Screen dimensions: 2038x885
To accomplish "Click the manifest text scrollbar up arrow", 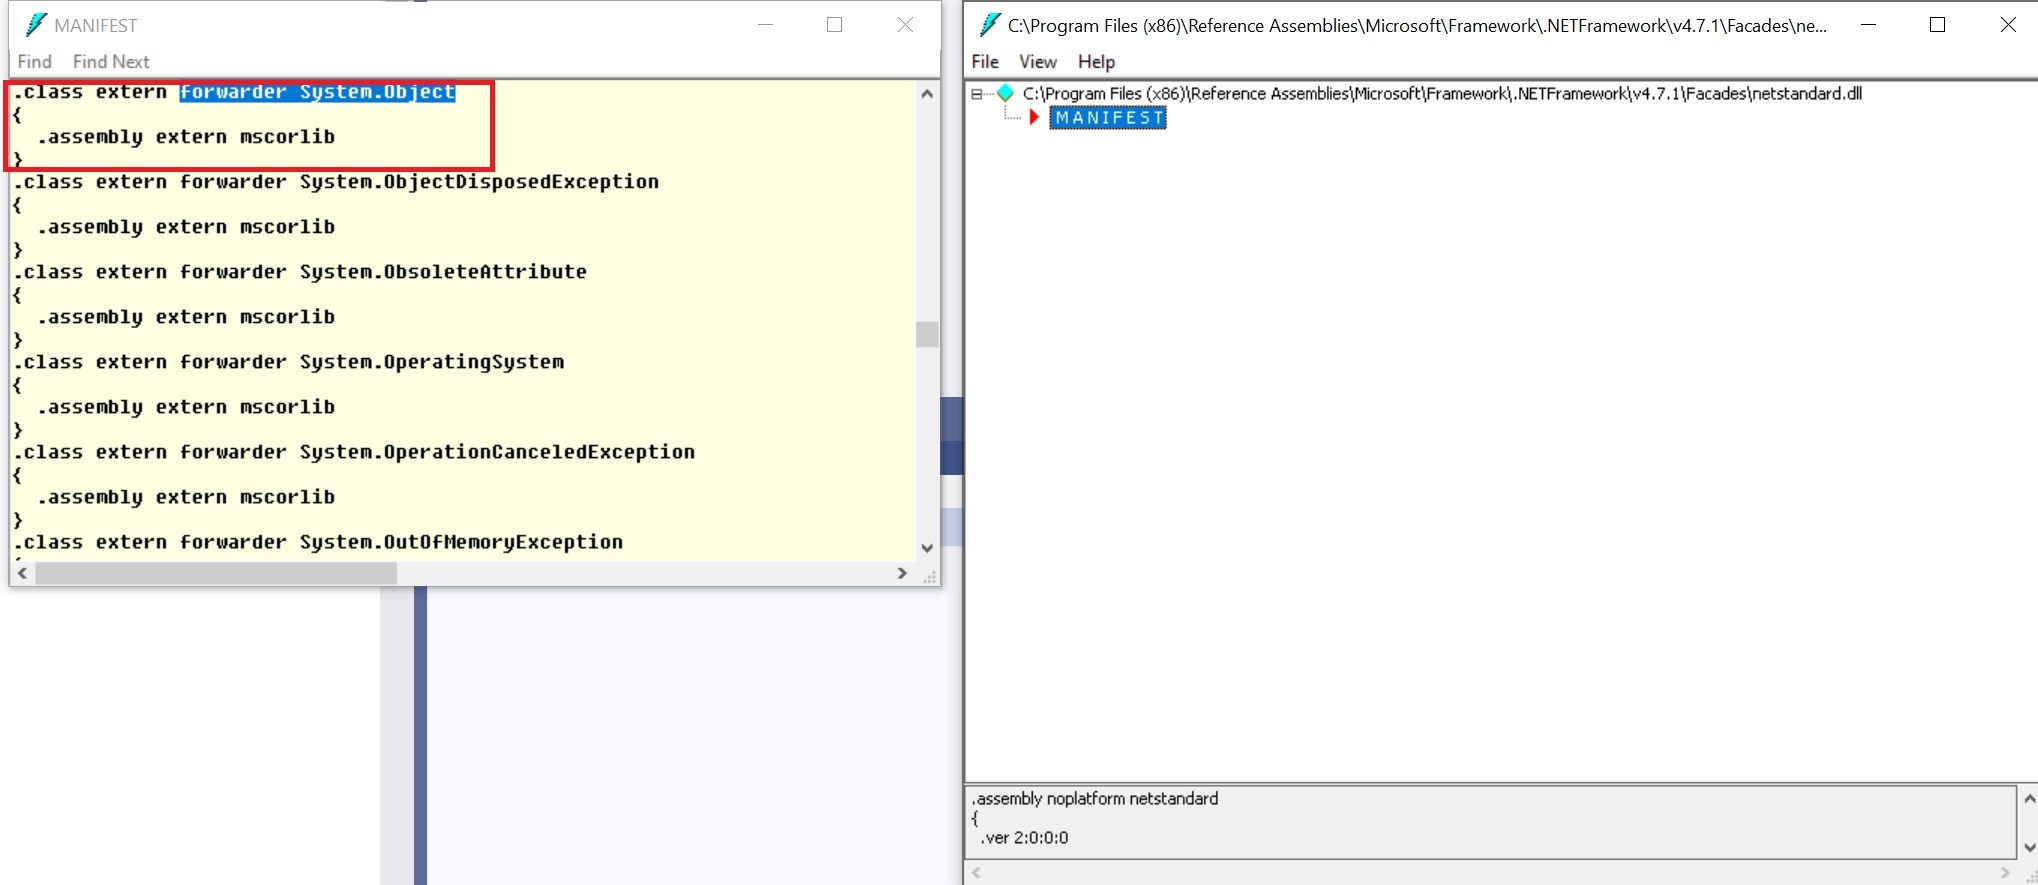I will pos(927,94).
